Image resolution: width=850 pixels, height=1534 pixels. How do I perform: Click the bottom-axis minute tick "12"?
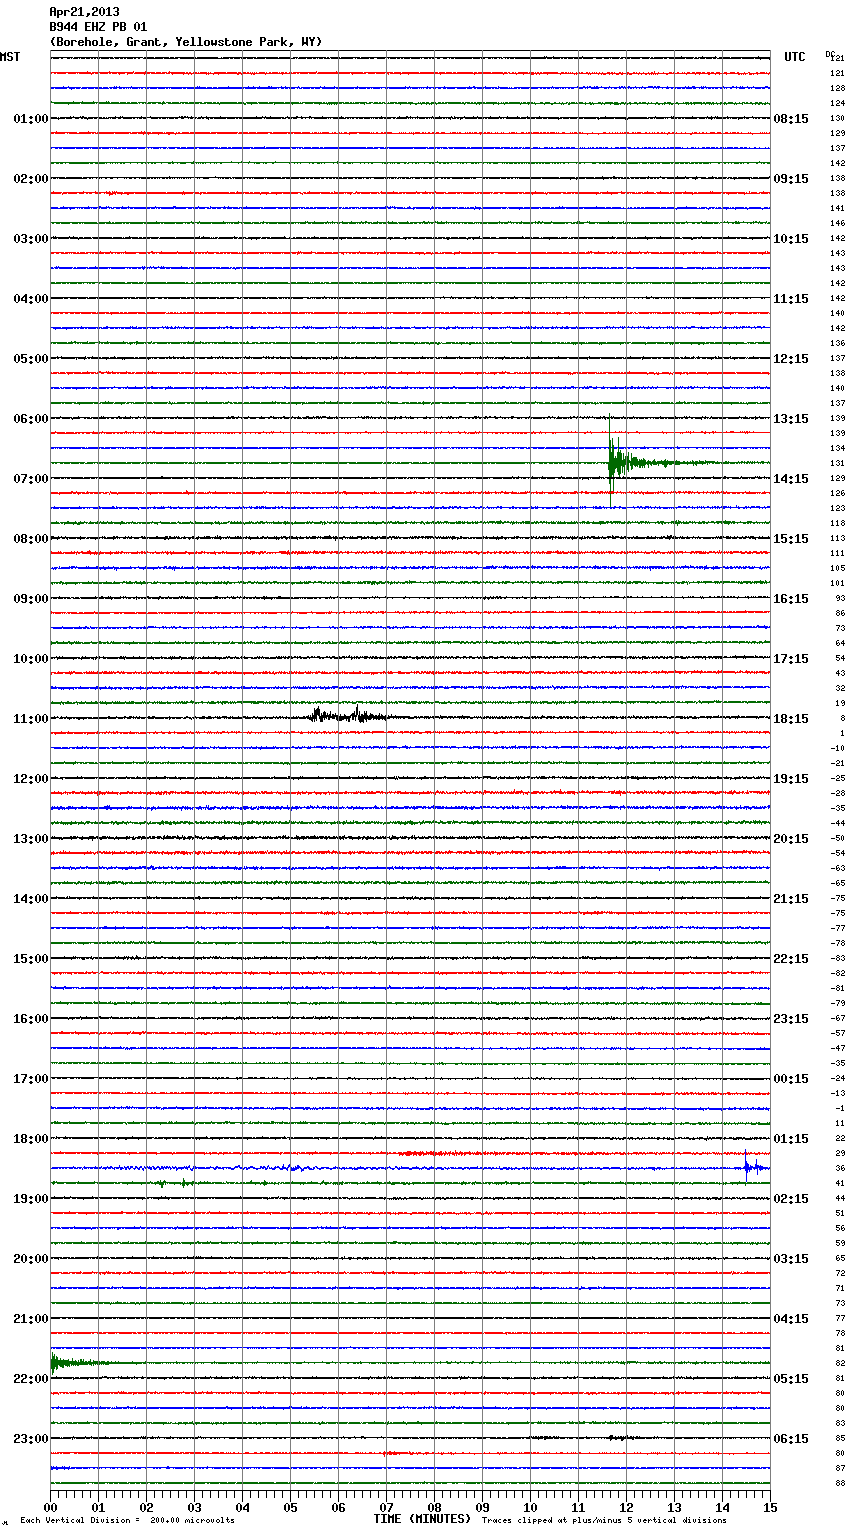tap(626, 1507)
